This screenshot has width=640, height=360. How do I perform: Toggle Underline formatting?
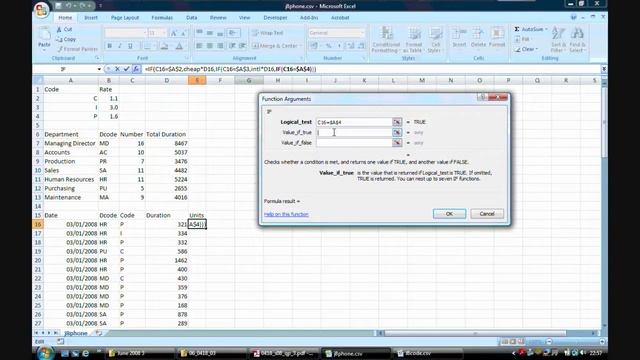[x=130, y=46]
